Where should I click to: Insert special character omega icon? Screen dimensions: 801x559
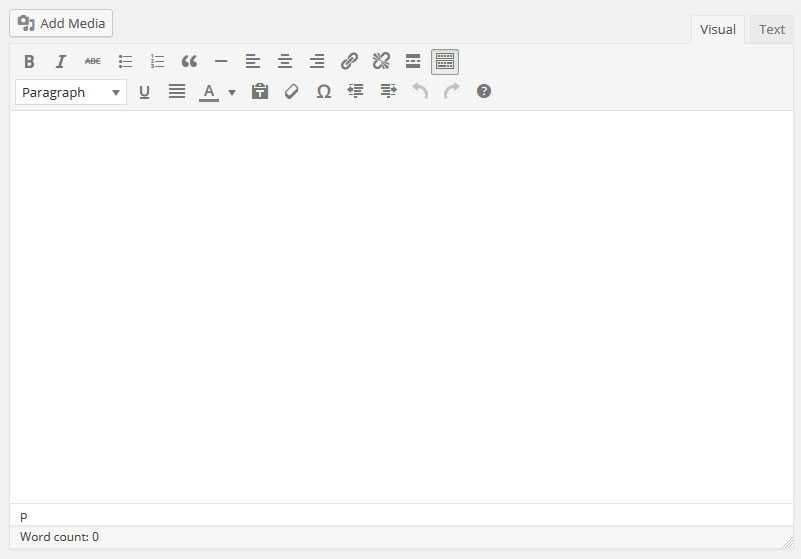324,92
